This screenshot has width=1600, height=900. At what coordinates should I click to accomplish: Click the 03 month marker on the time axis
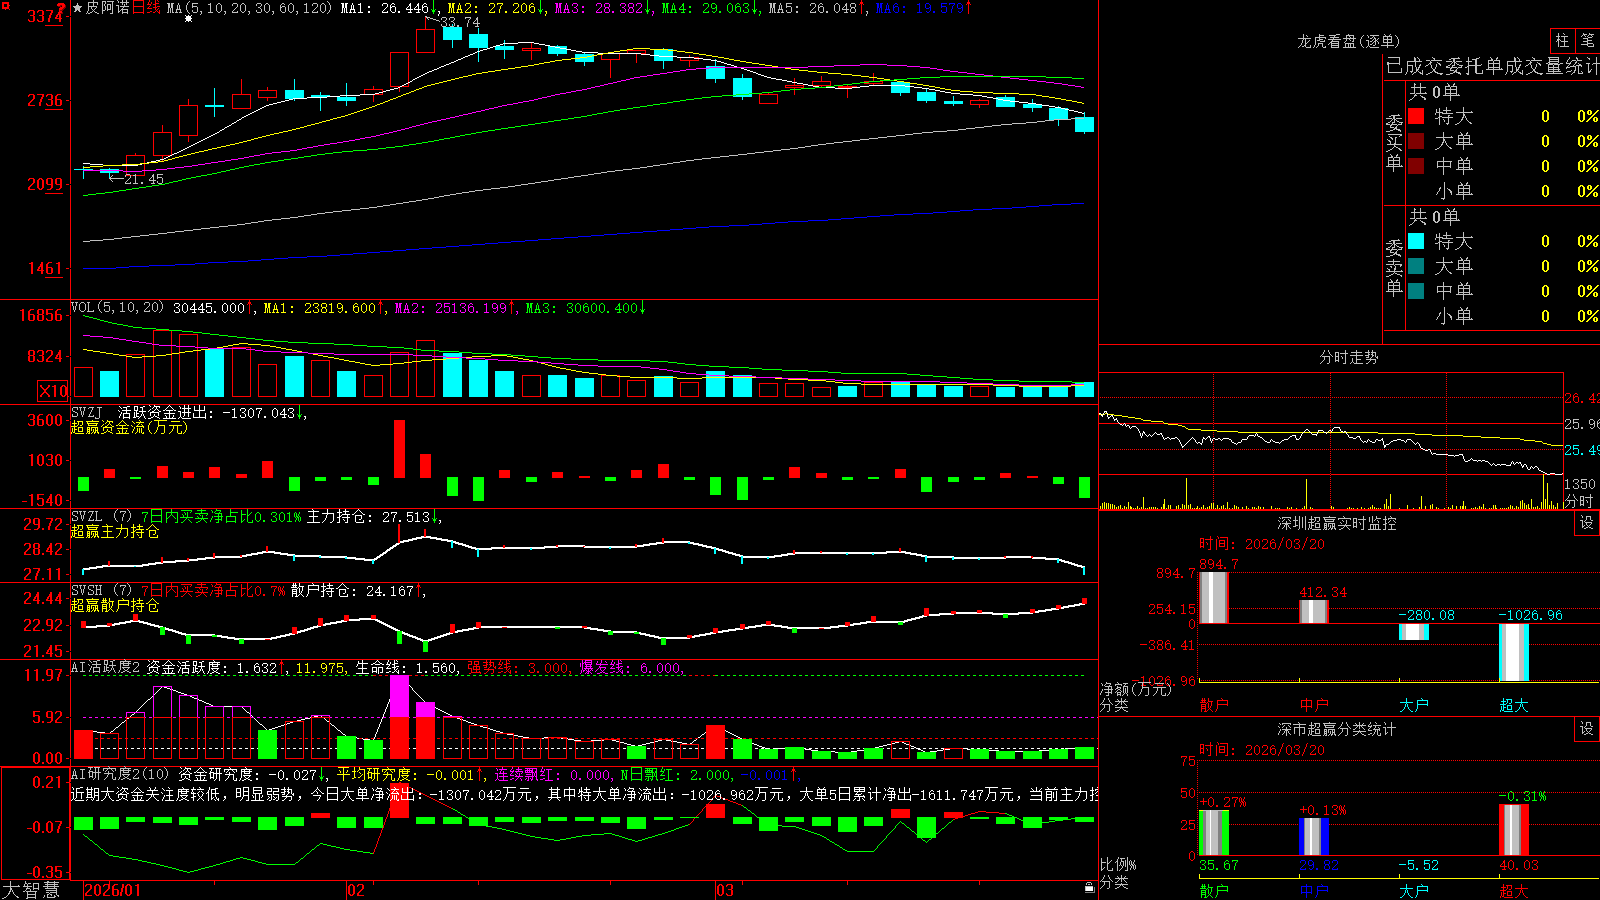[725, 890]
